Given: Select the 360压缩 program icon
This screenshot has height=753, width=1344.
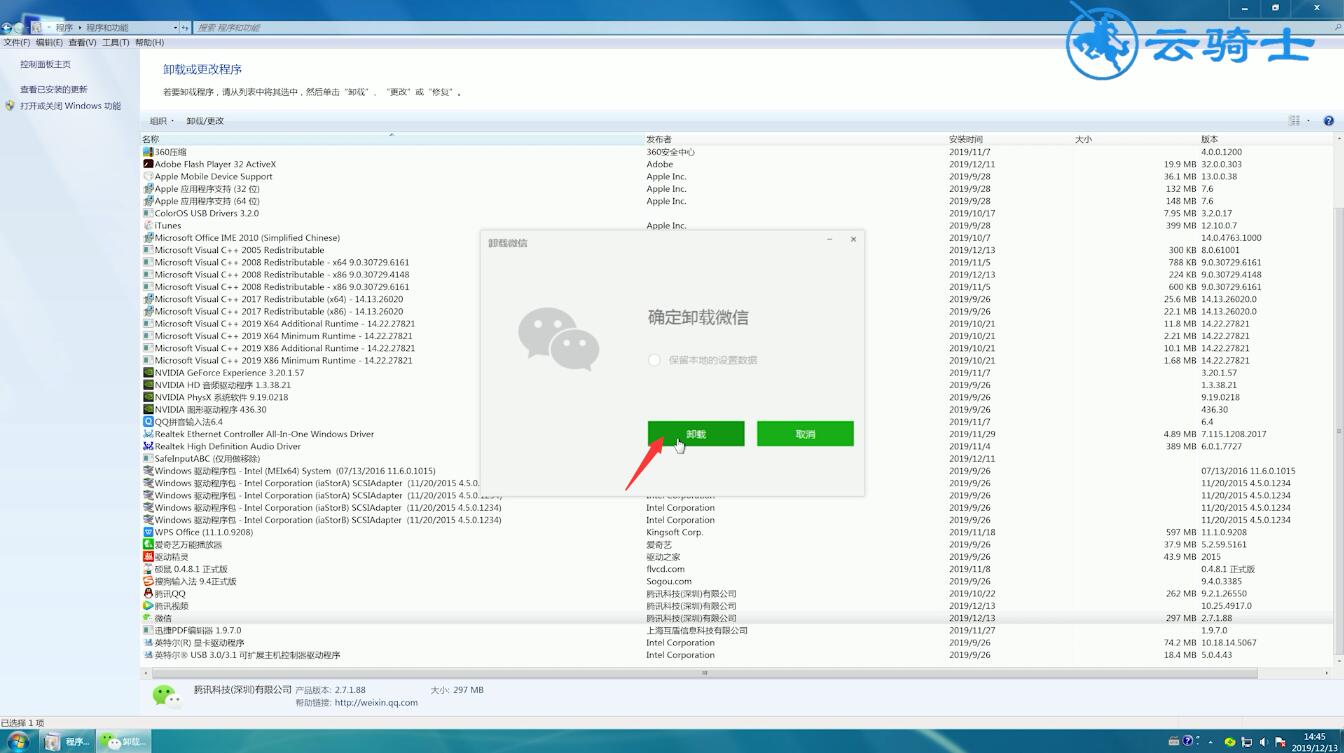Looking at the screenshot, I should [148, 152].
